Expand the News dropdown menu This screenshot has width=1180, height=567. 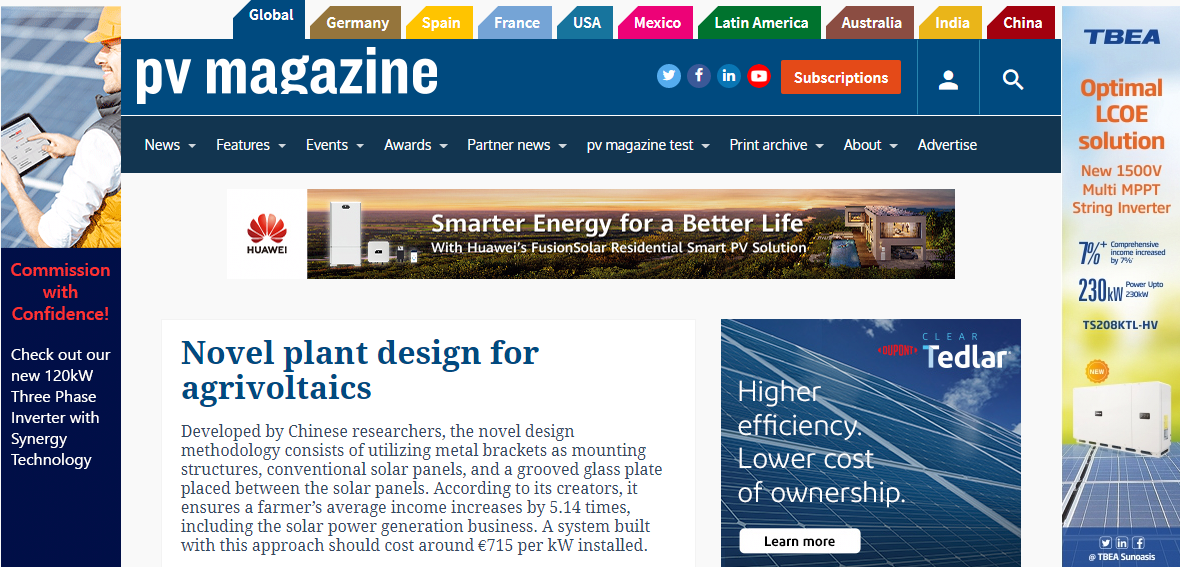170,145
